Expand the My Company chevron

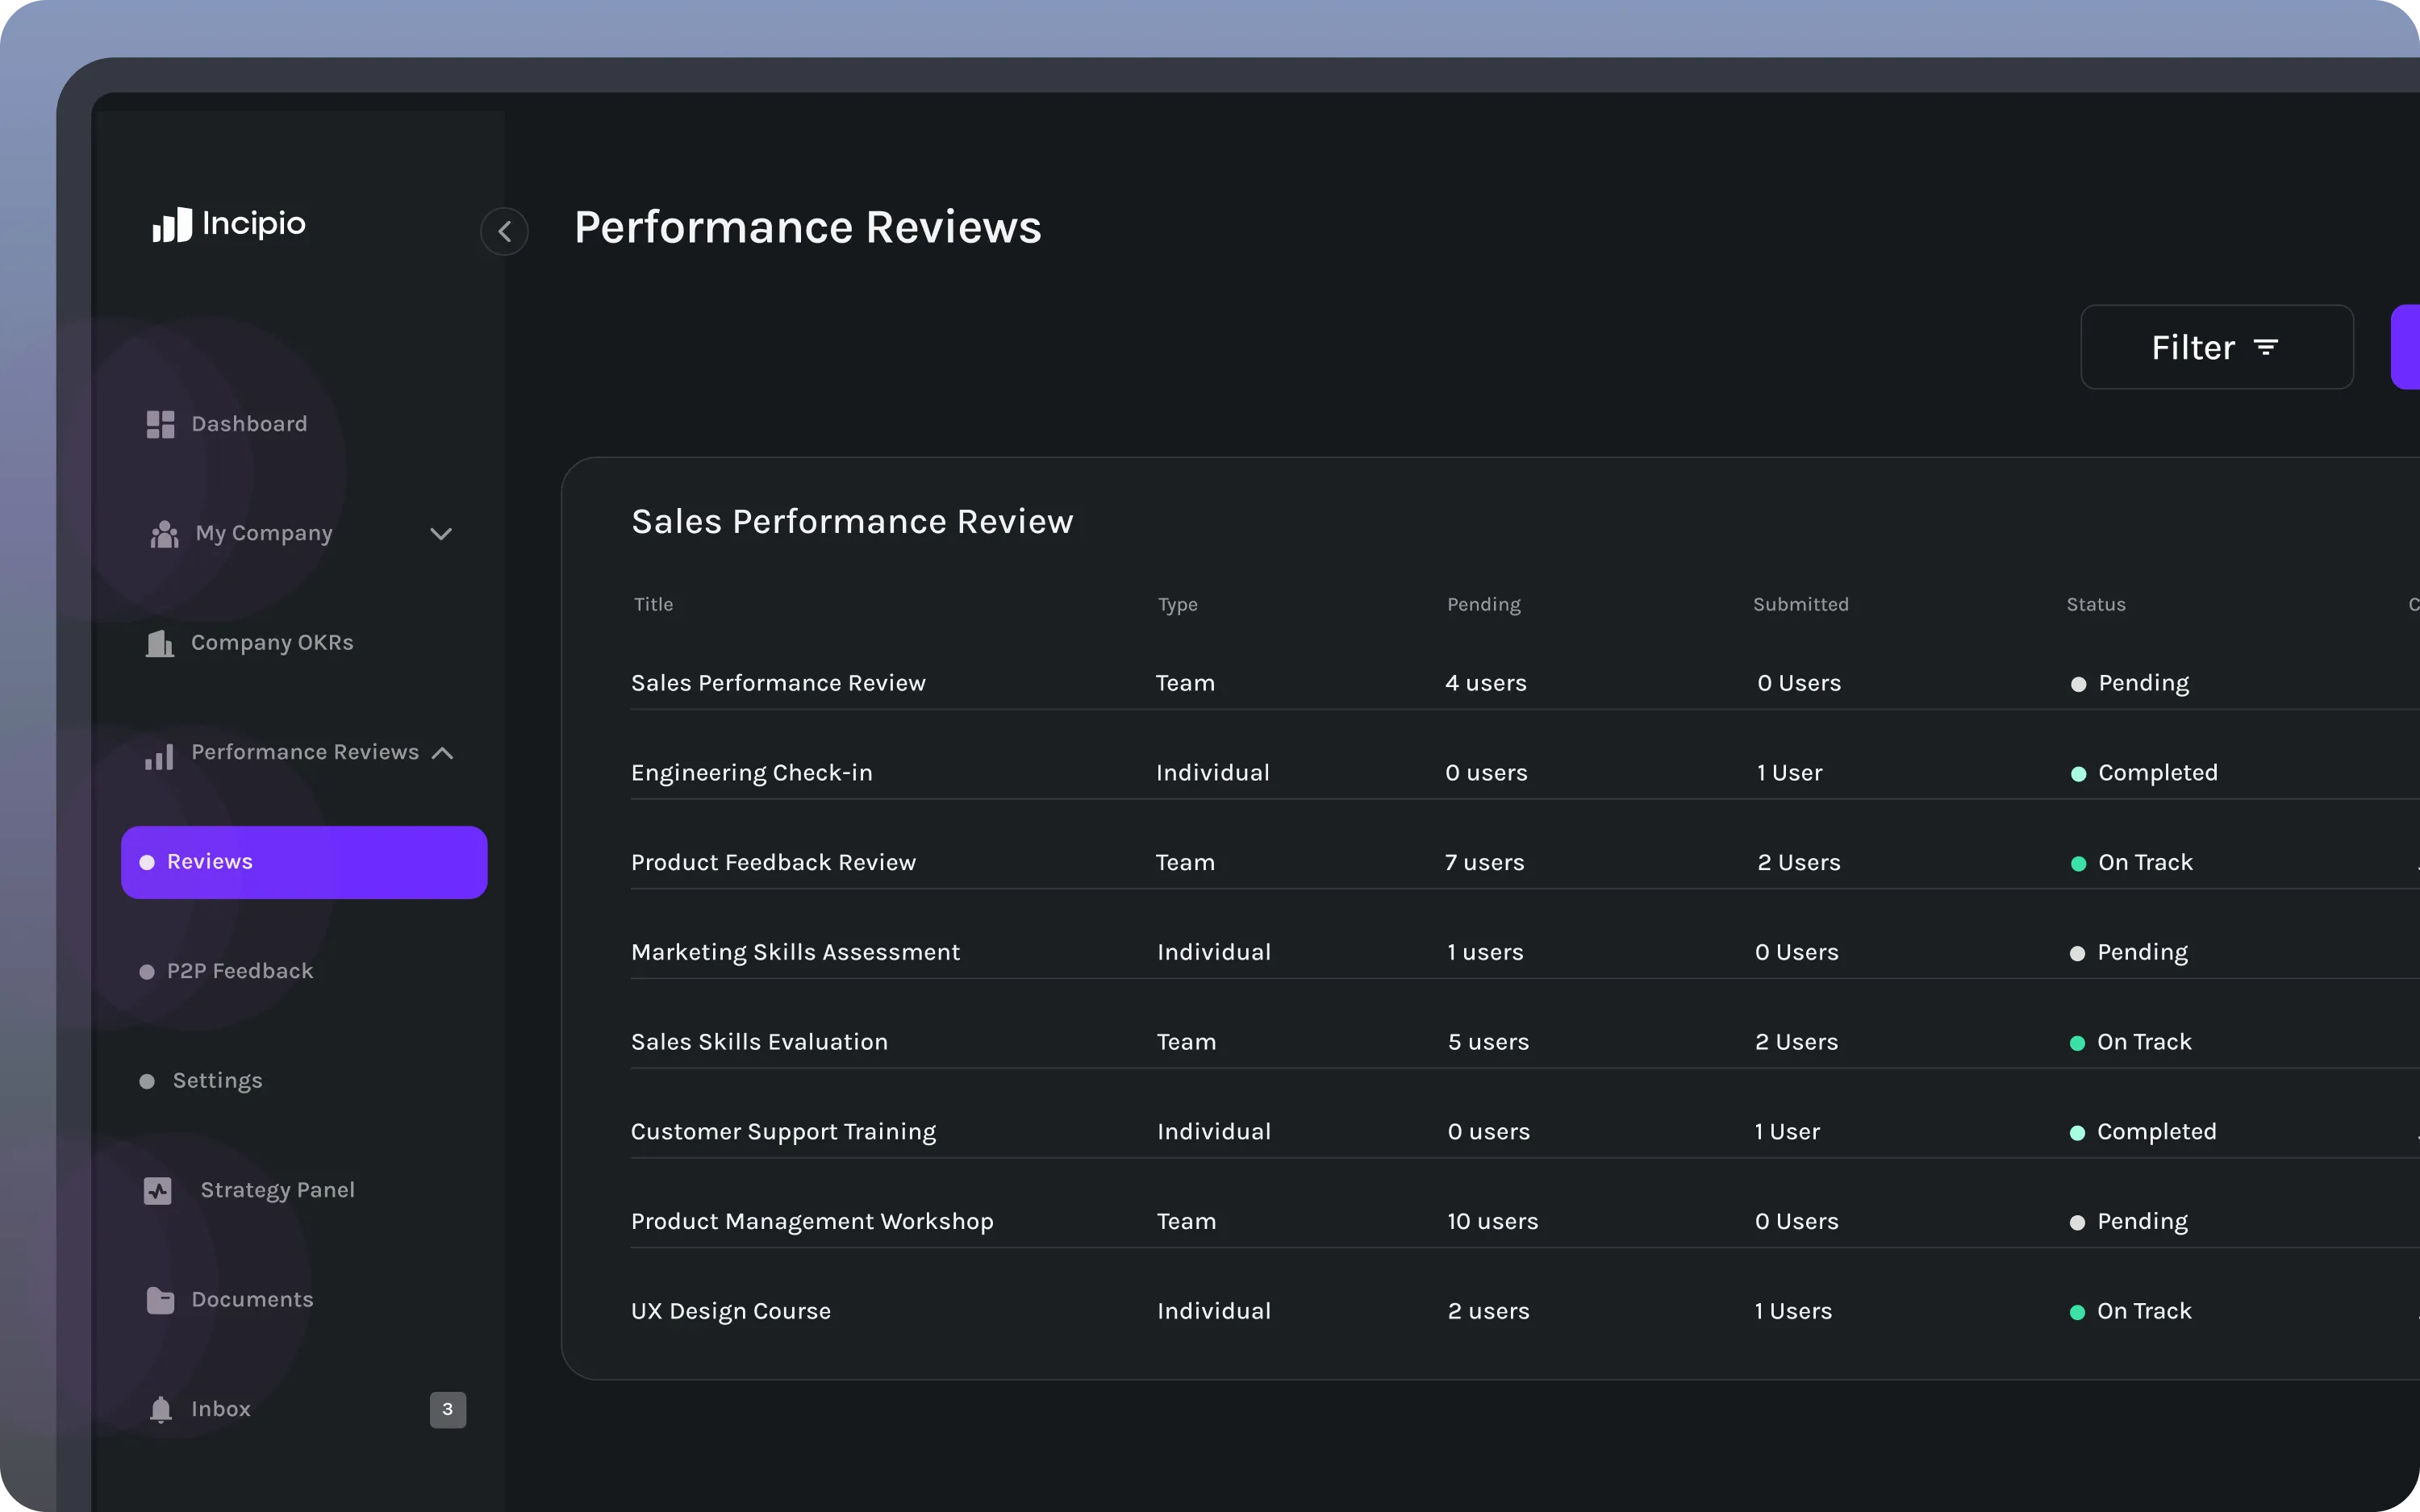click(x=441, y=534)
